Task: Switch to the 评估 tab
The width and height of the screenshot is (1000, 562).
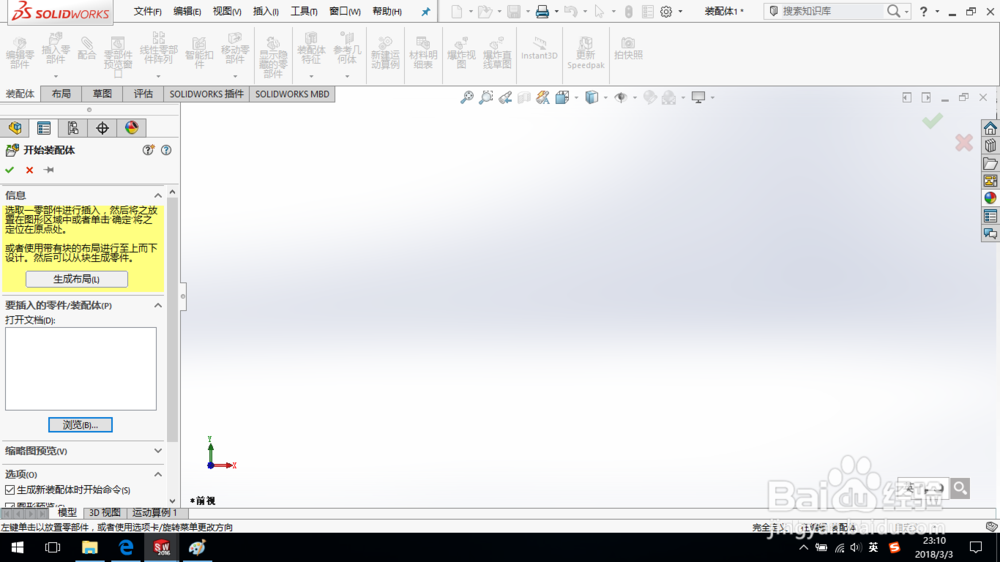Action: (143, 94)
